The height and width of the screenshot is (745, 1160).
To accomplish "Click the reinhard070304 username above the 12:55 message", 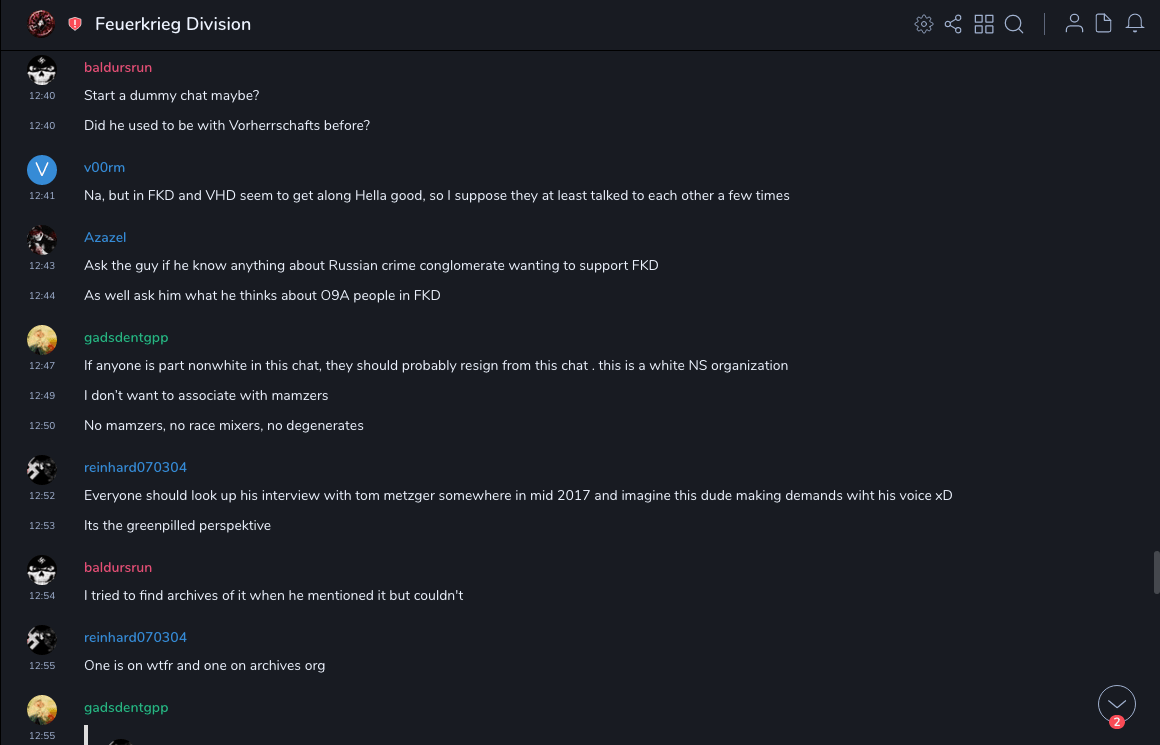I will [135, 637].
